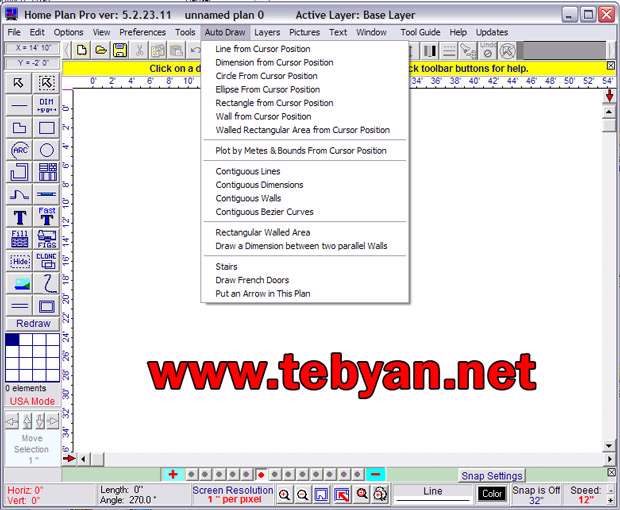
Task: Click the filled cell in layer grid
Action: pos(12,340)
